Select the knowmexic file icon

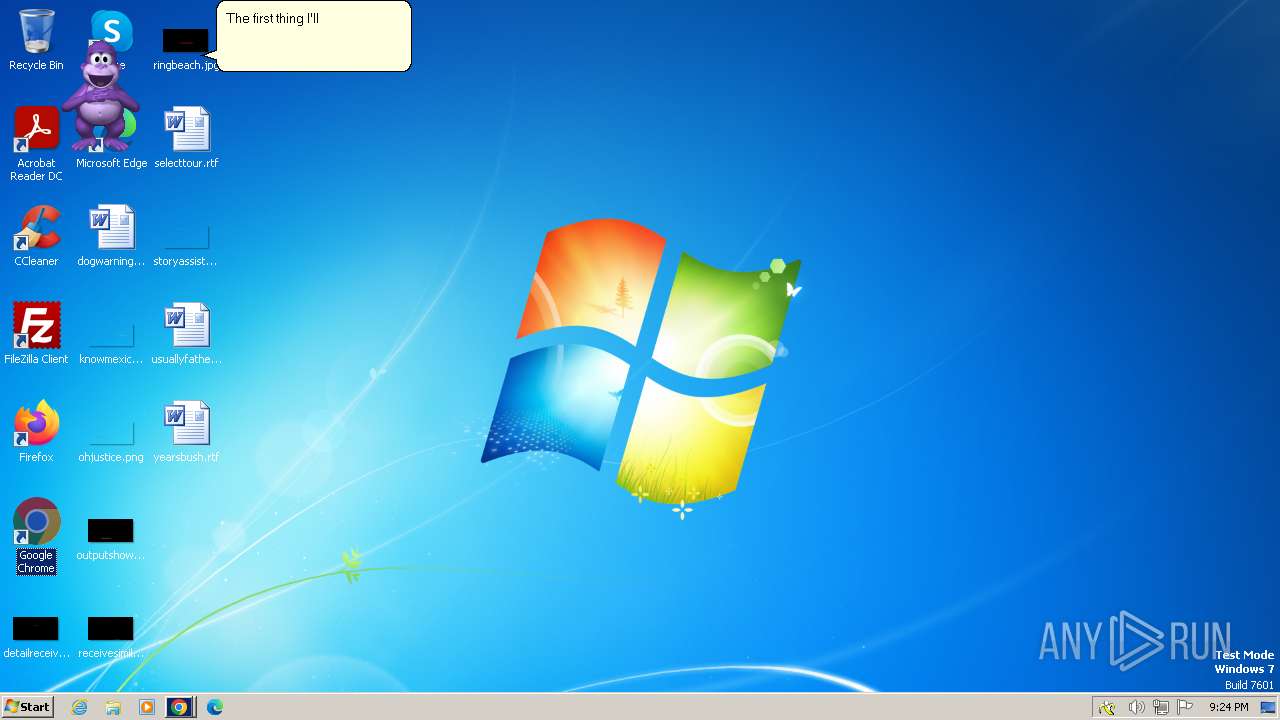pyautogui.click(x=111, y=343)
